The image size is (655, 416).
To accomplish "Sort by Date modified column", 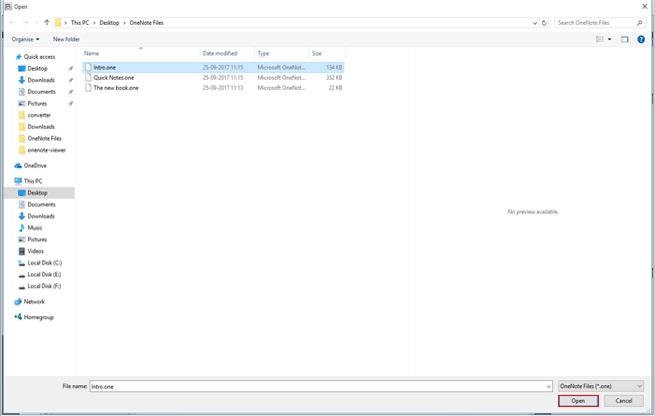I will click(x=220, y=53).
